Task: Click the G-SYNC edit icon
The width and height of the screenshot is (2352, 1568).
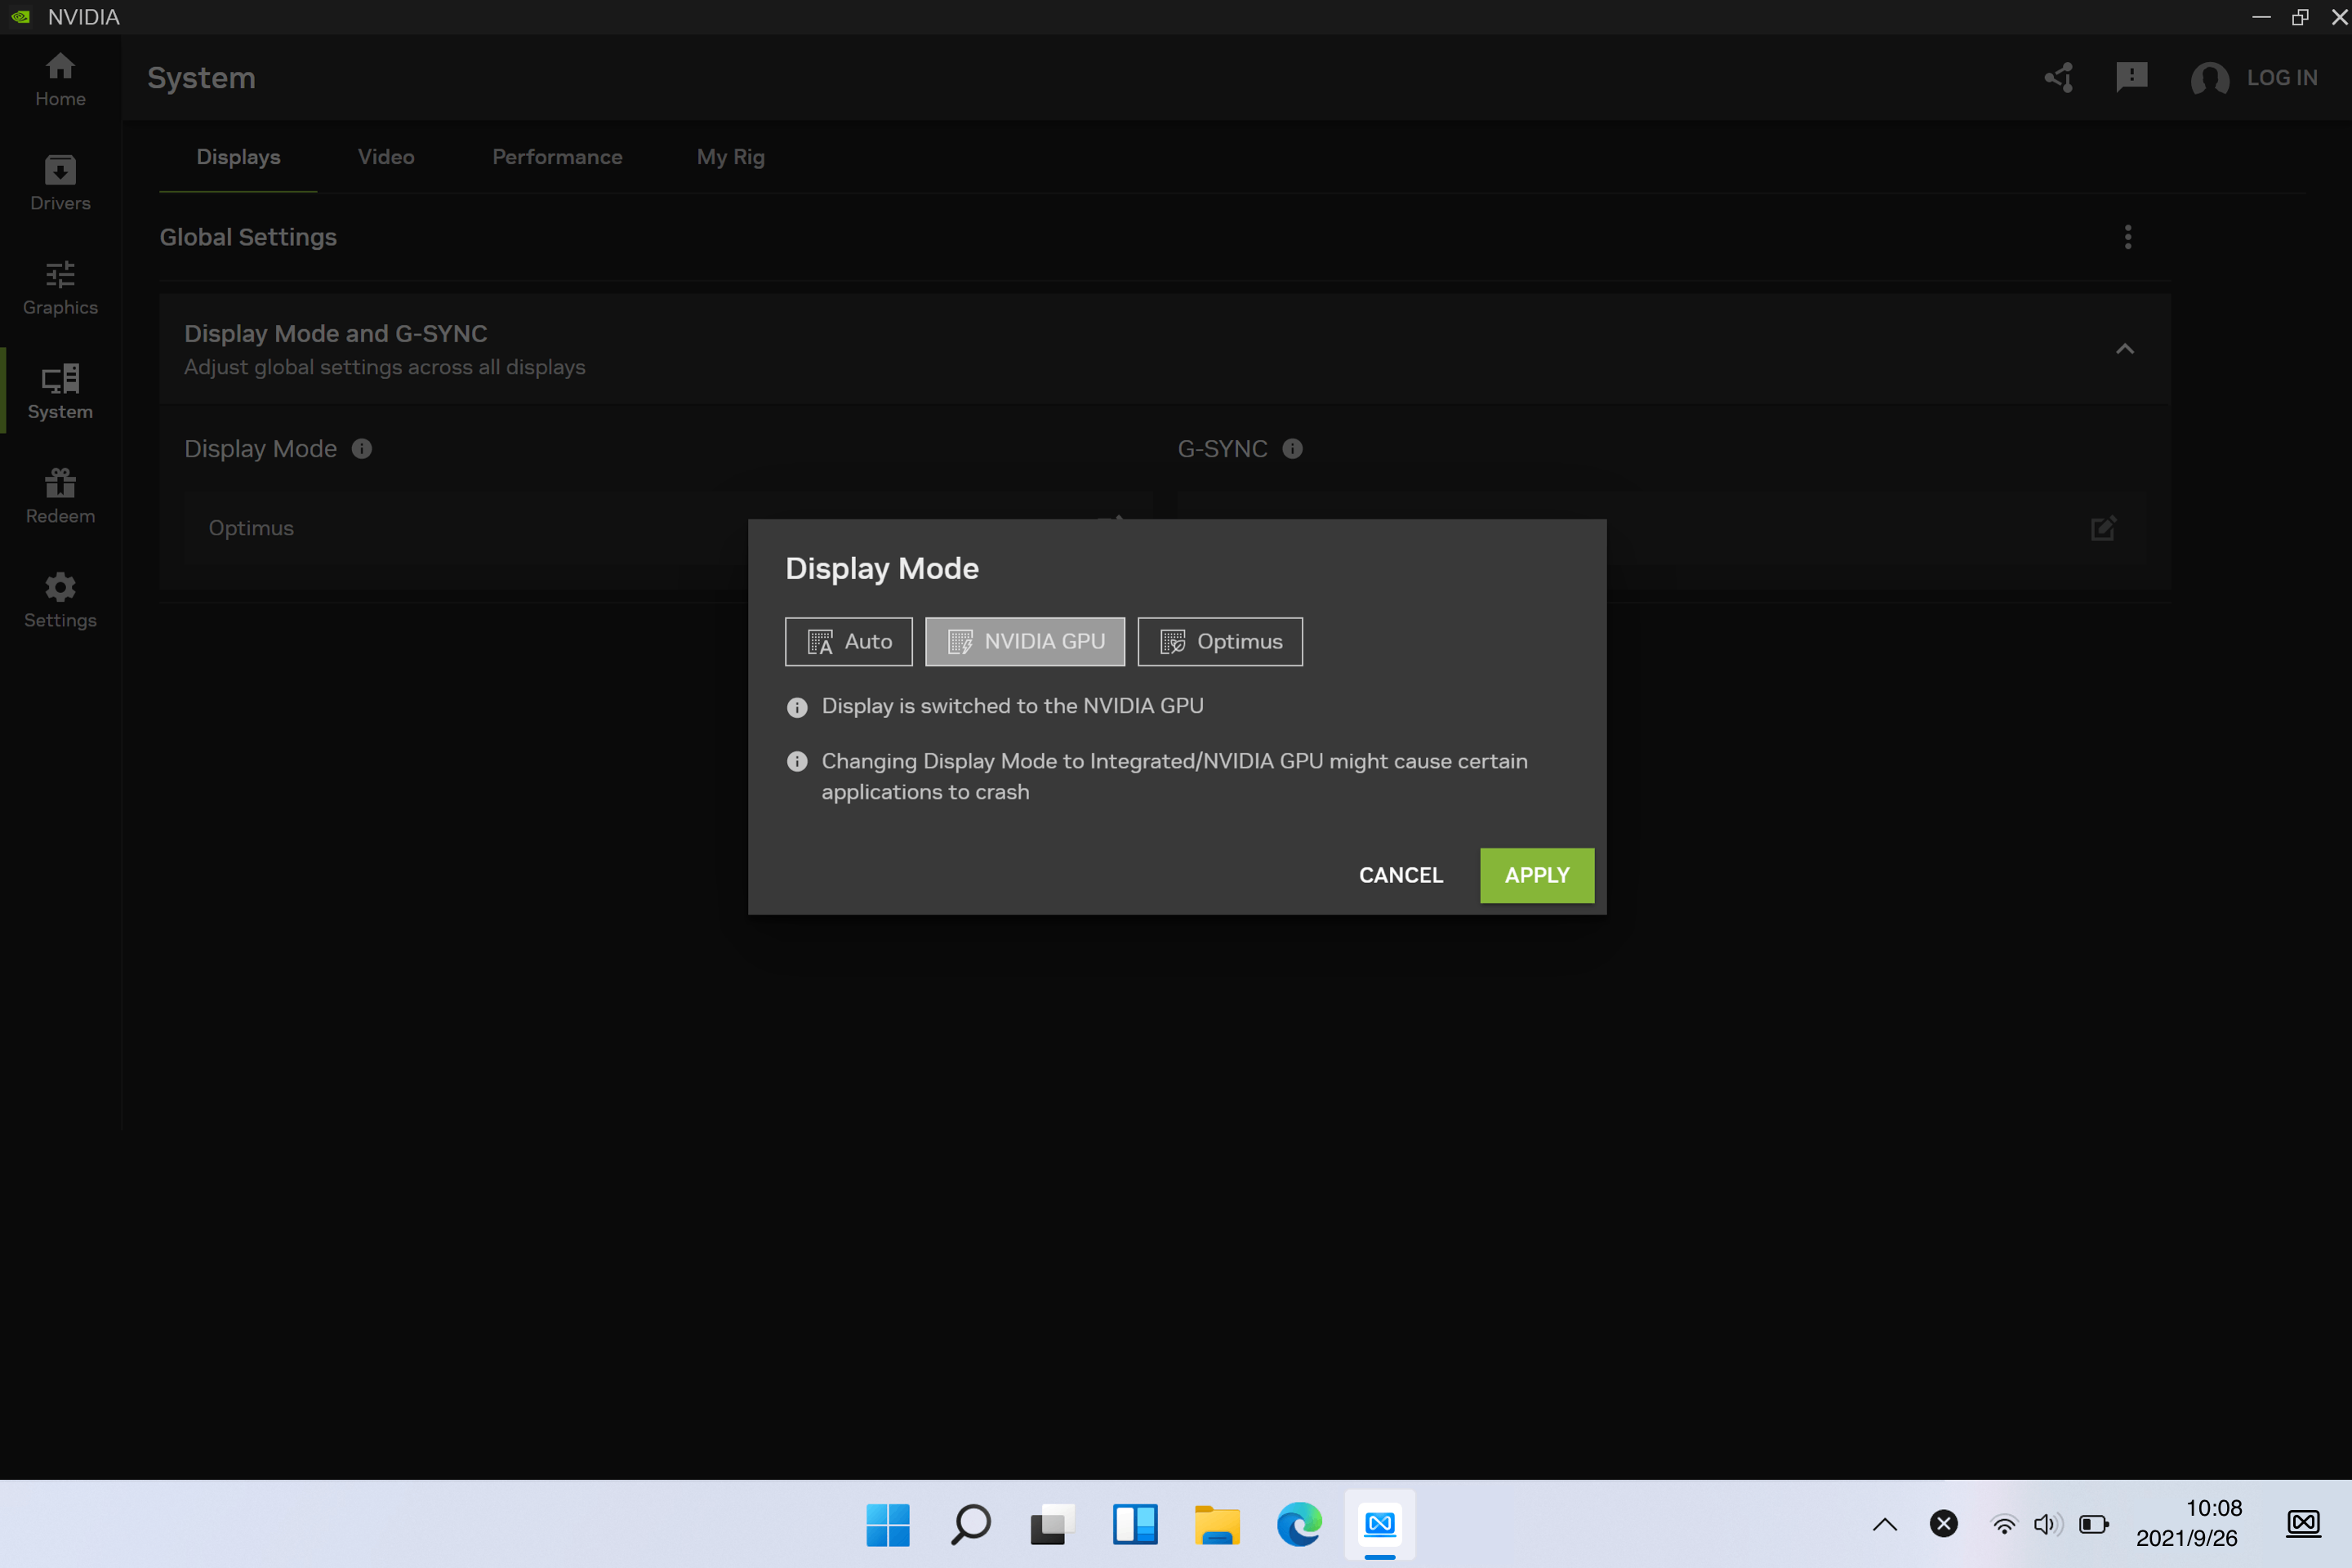Action: click(x=2103, y=528)
